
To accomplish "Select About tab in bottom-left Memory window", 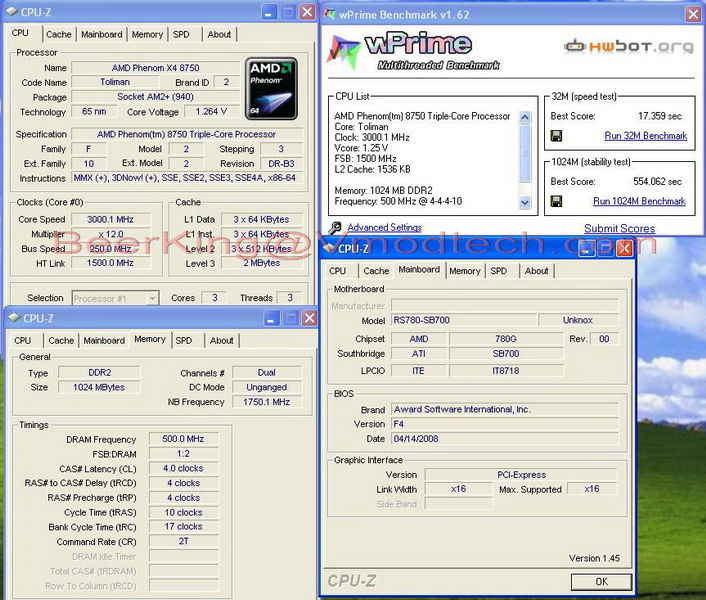I will click(x=222, y=340).
